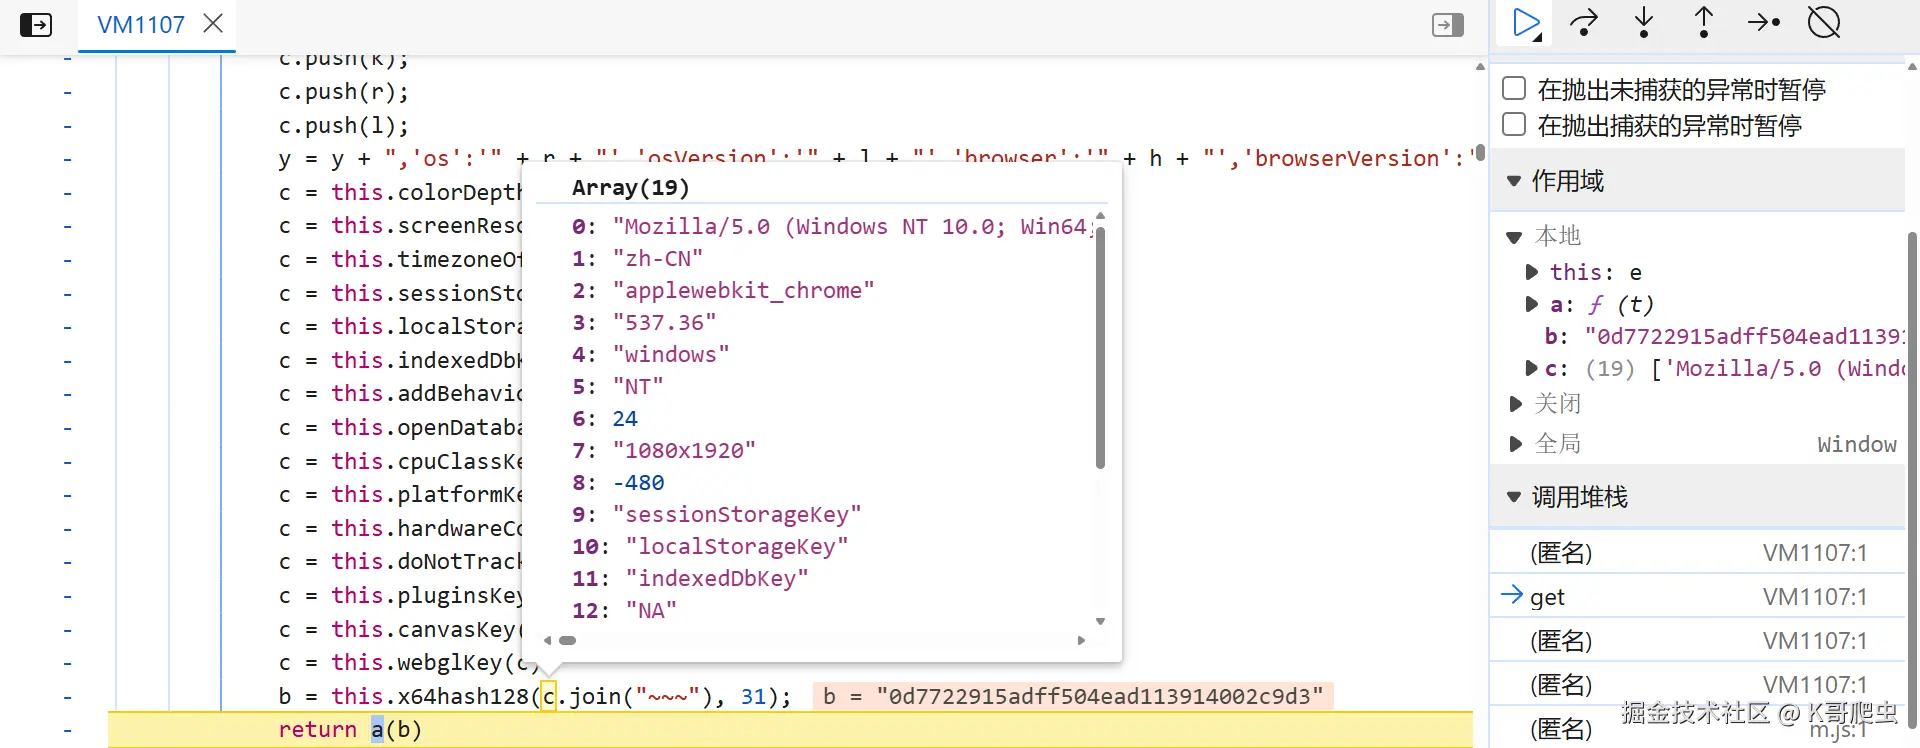Screen dimensions: 1920x748
Task: Close the VM1107 tab
Action: pyautogui.click(x=213, y=23)
